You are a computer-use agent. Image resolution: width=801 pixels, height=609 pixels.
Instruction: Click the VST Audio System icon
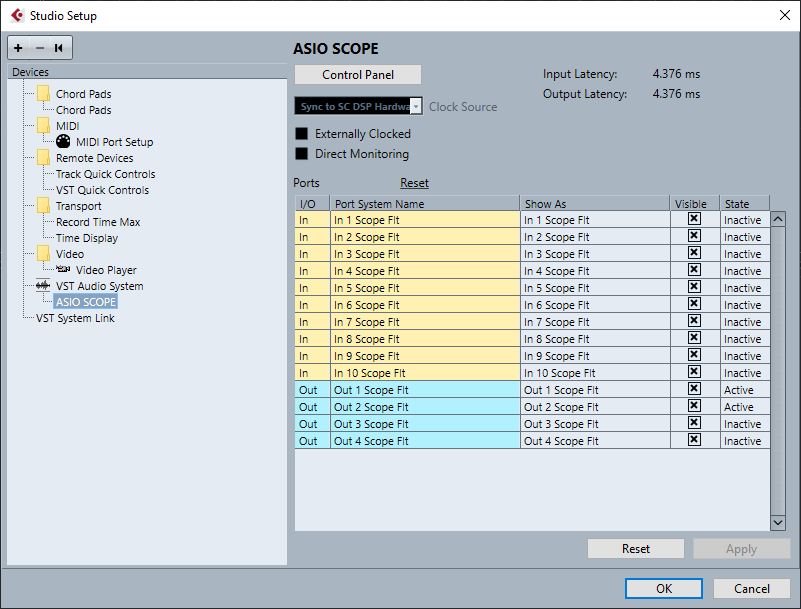(x=43, y=286)
